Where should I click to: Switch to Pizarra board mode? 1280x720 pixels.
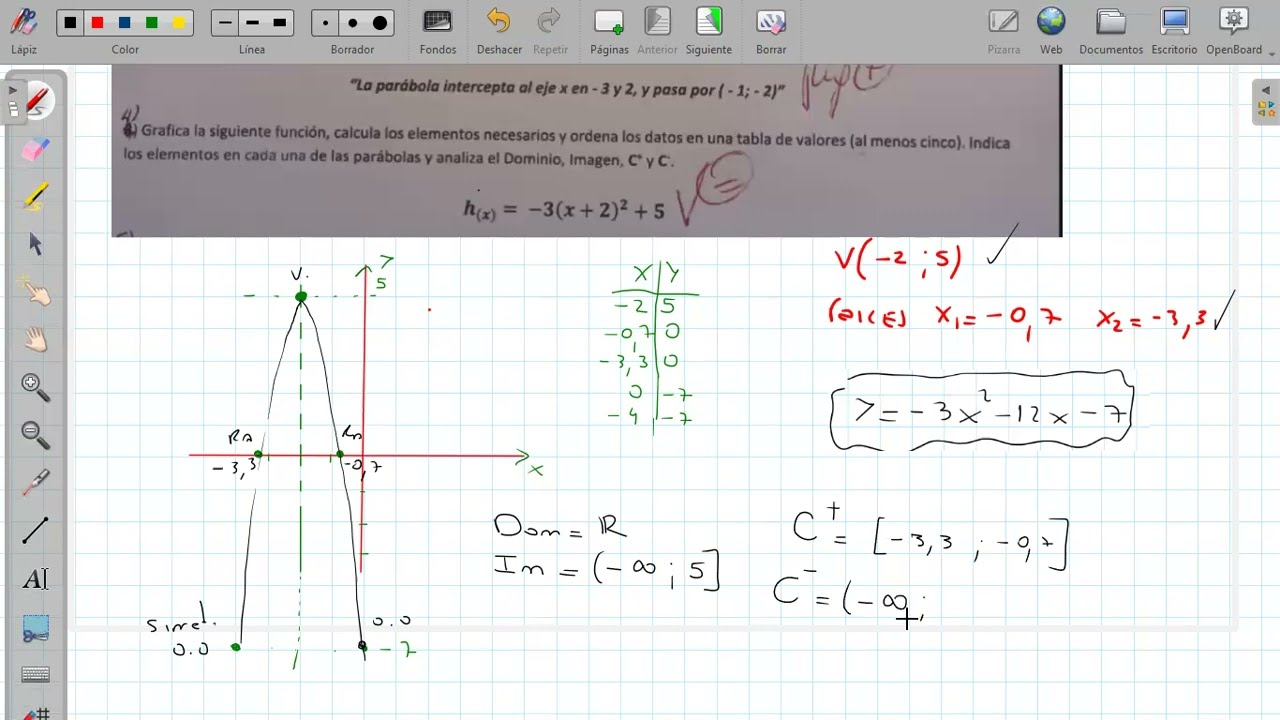tap(1003, 29)
